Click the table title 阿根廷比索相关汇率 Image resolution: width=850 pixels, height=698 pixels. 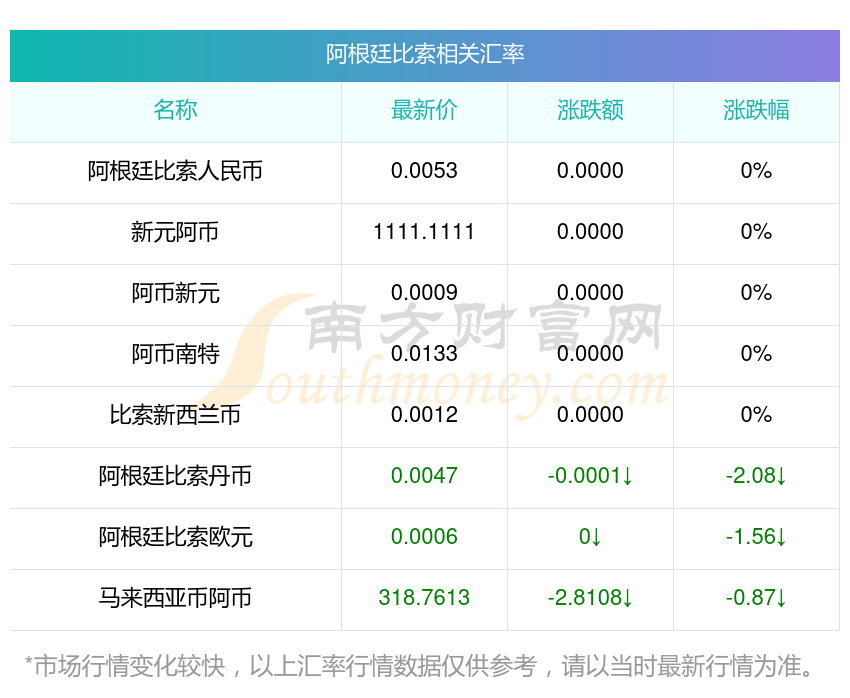pyautogui.click(x=425, y=54)
